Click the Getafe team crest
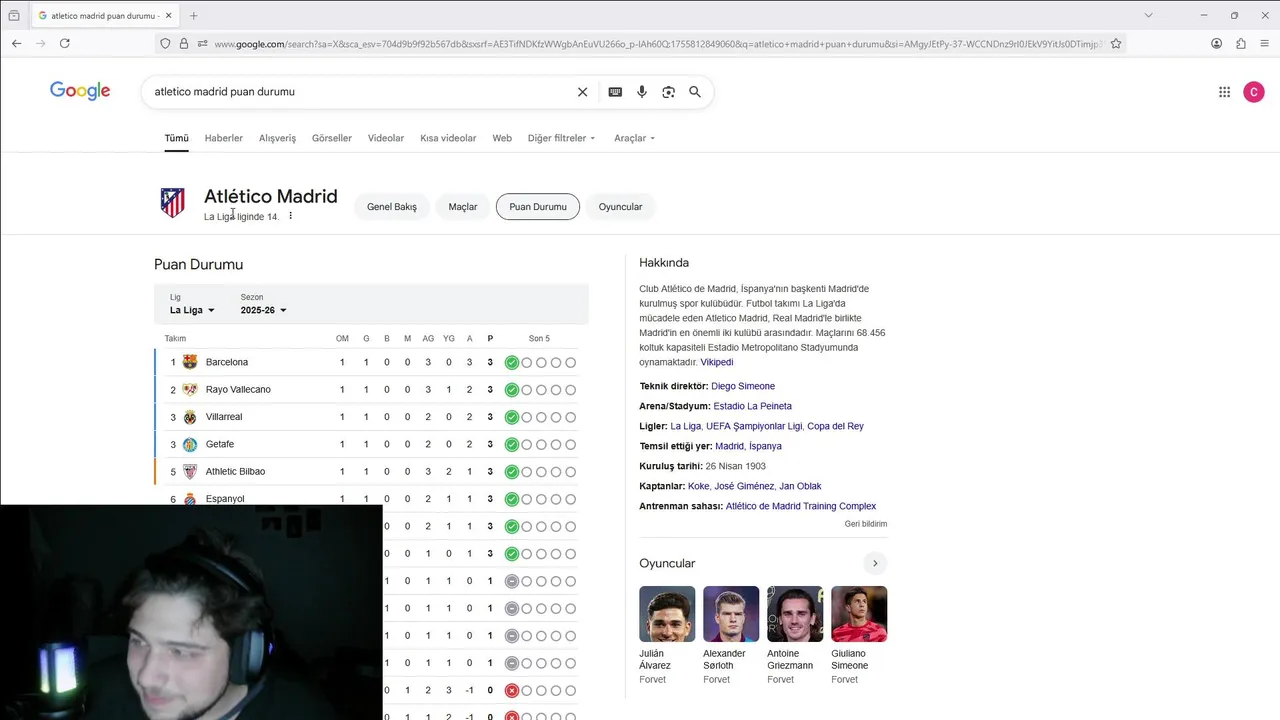 click(190, 444)
